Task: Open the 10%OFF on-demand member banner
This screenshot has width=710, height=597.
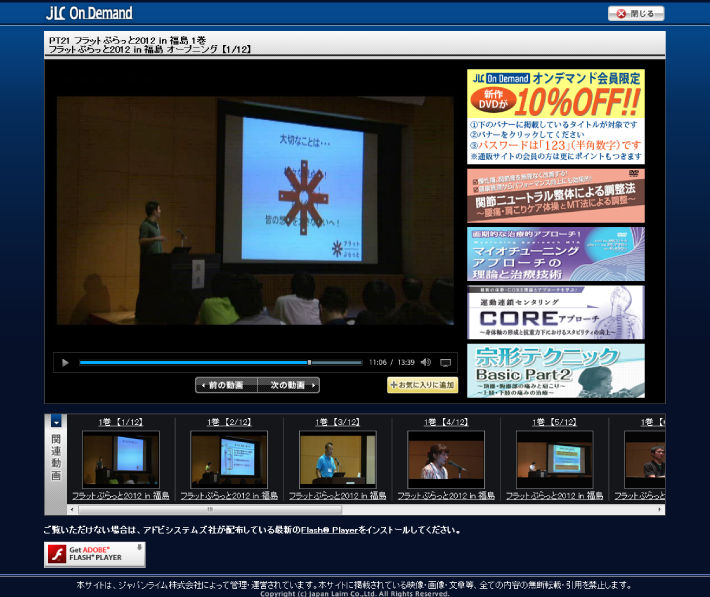Action: click(x=556, y=116)
